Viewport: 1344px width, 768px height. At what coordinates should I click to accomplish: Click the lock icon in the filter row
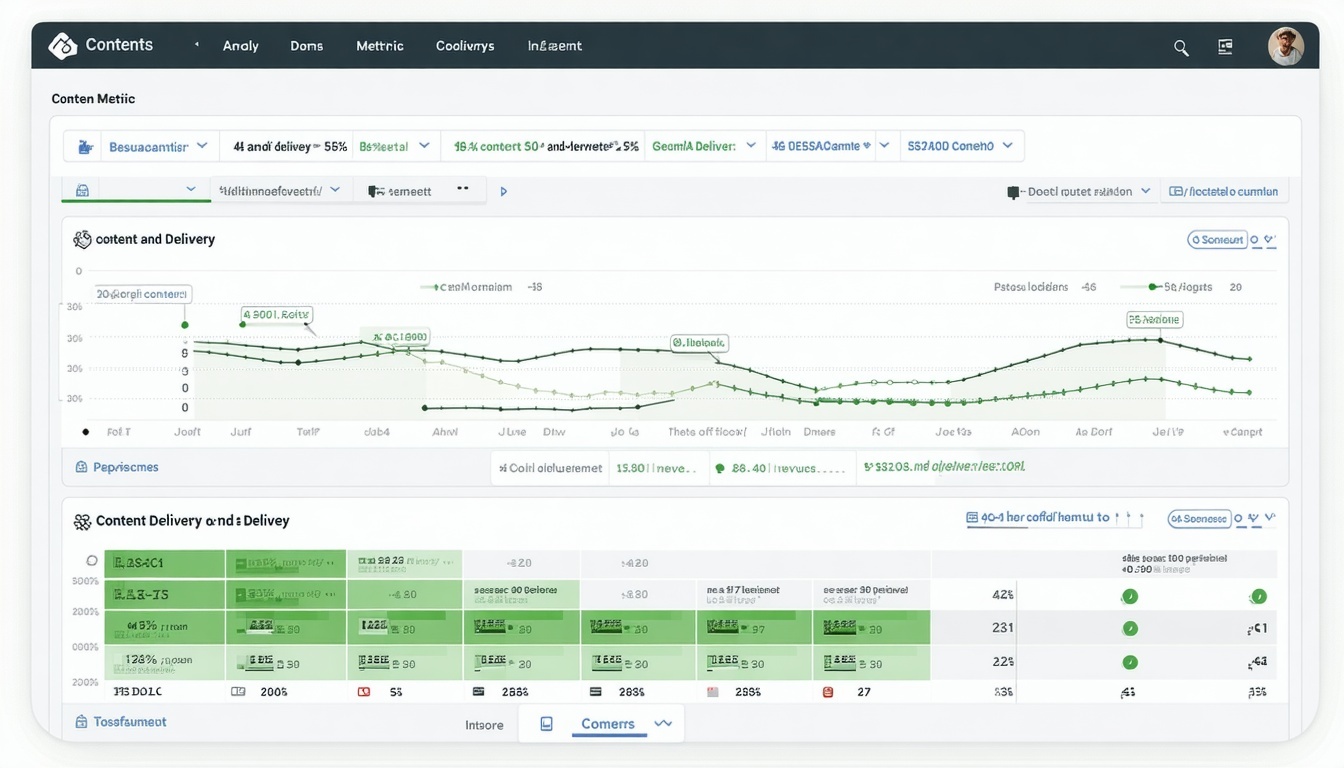pos(81,189)
